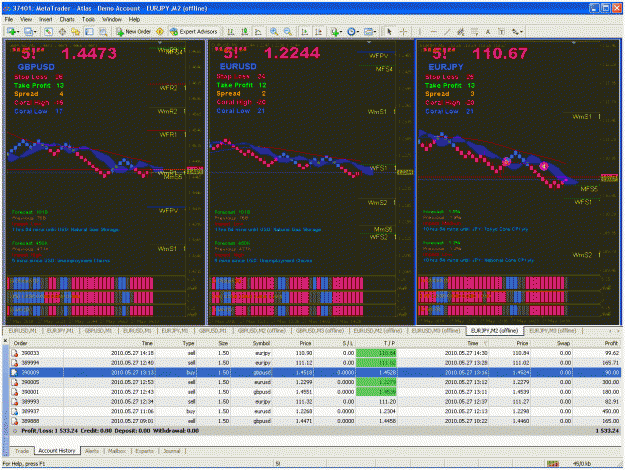Launch MetaEditor via yellow diamond icon
625x470 pixels.
[x=160, y=31]
